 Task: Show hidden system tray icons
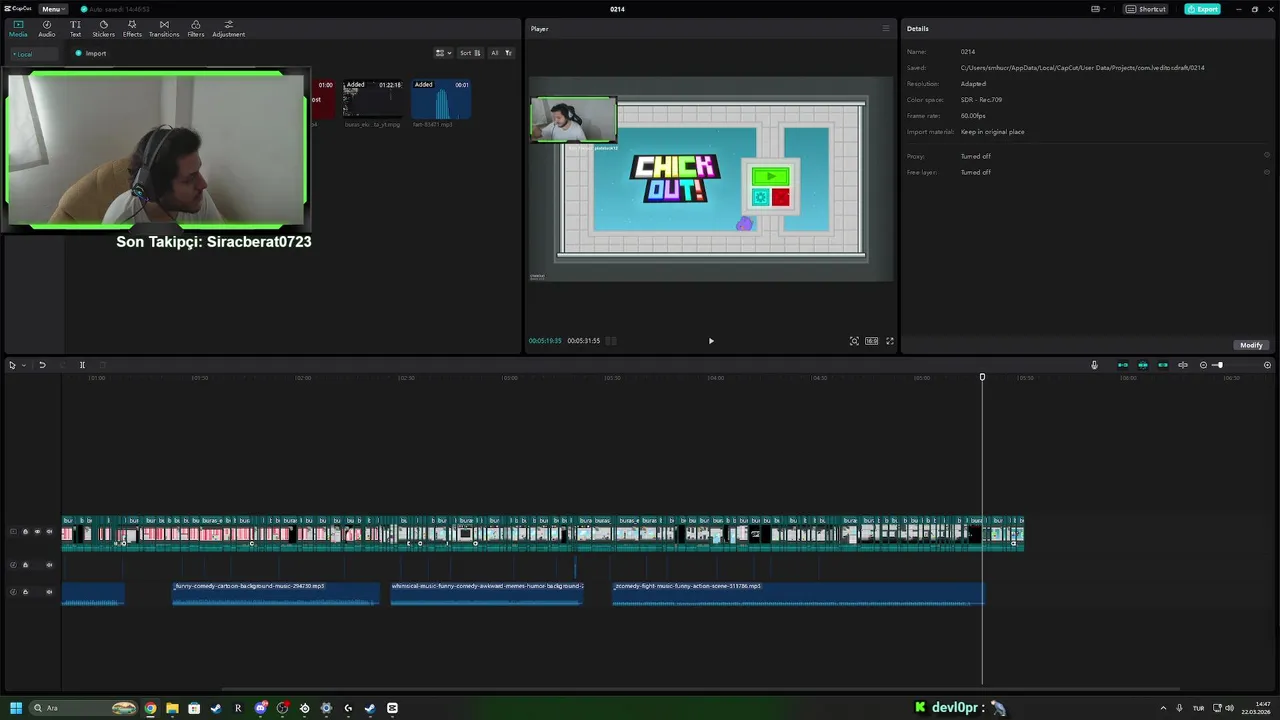(x=1163, y=708)
